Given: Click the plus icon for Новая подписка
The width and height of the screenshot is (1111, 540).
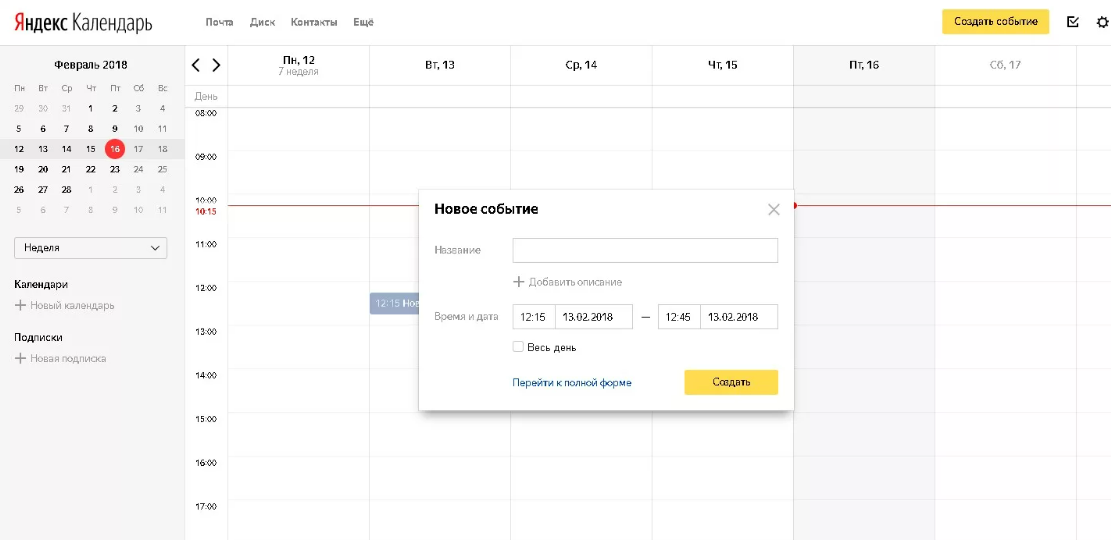Looking at the screenshot, I should coord(20,359).
